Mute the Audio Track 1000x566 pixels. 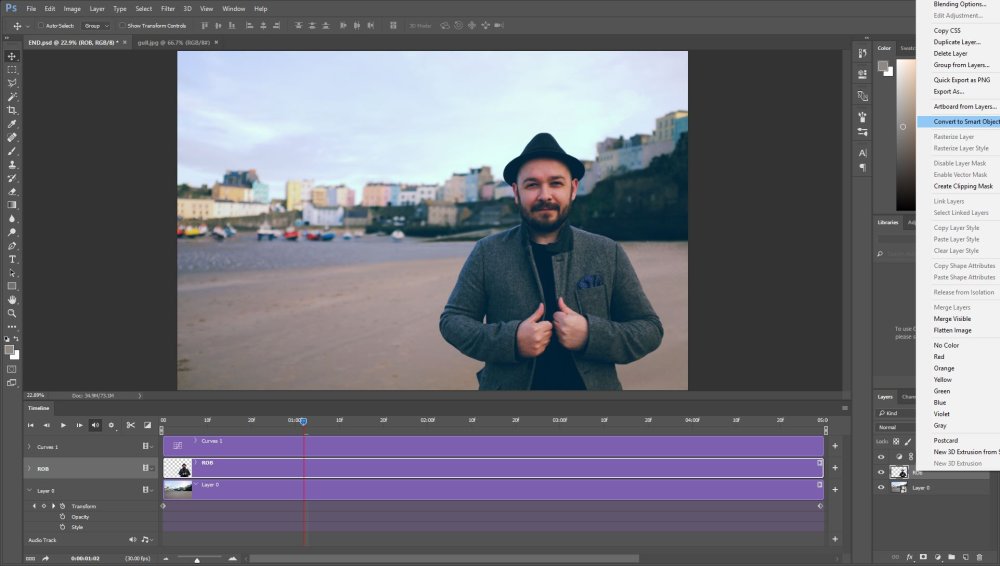pyautogui.click(x=132, y=540)
